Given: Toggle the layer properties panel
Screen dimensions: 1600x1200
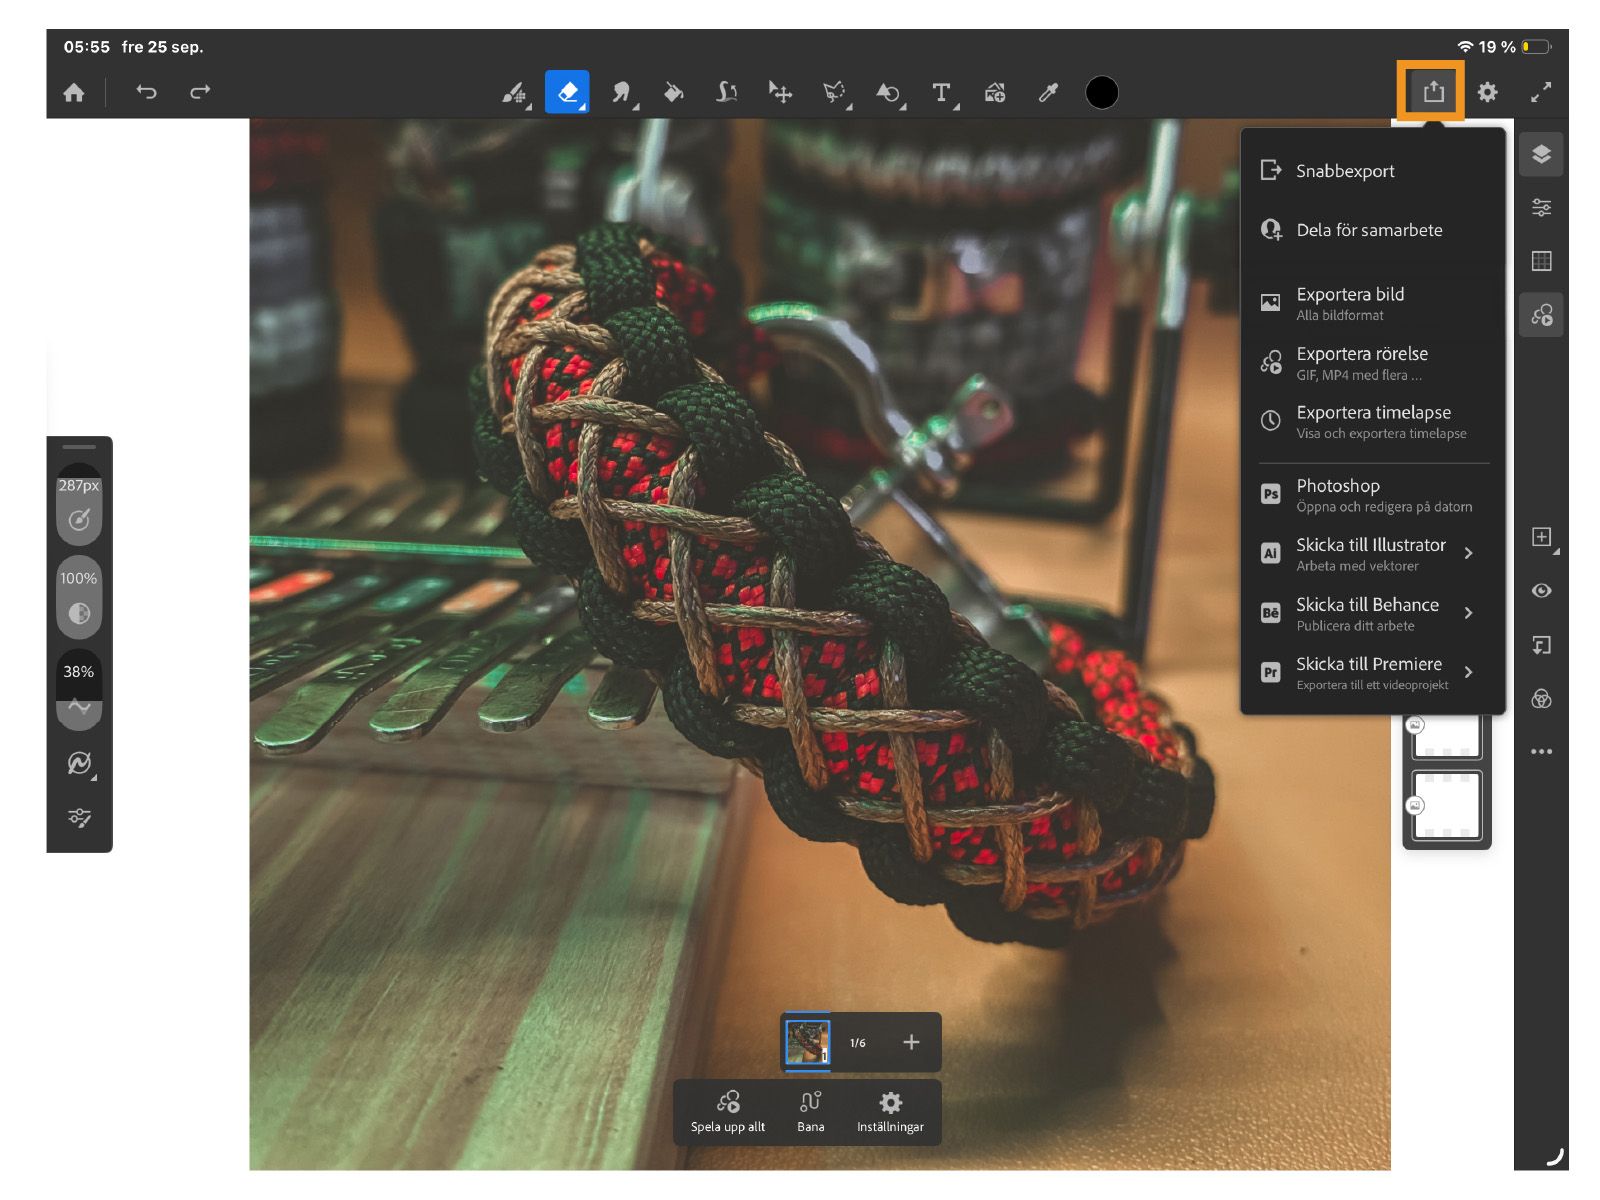Looking at the screenshot, I should (1541, 208).
